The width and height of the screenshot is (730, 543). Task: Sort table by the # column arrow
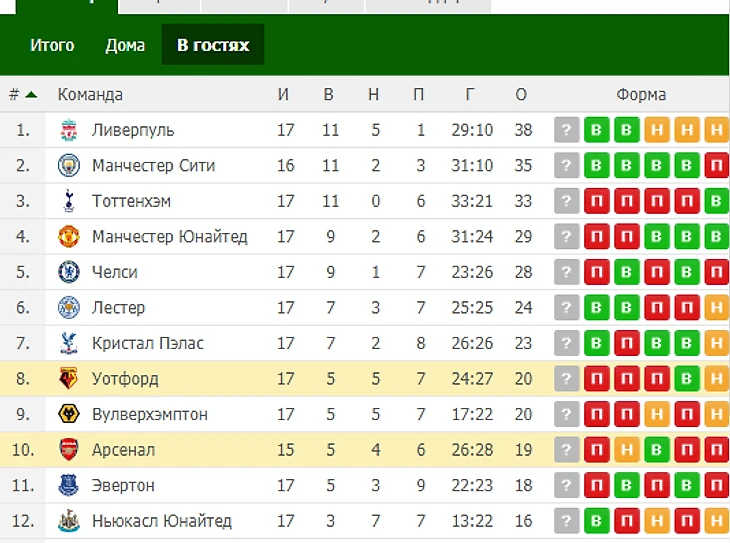pos(31,95)
